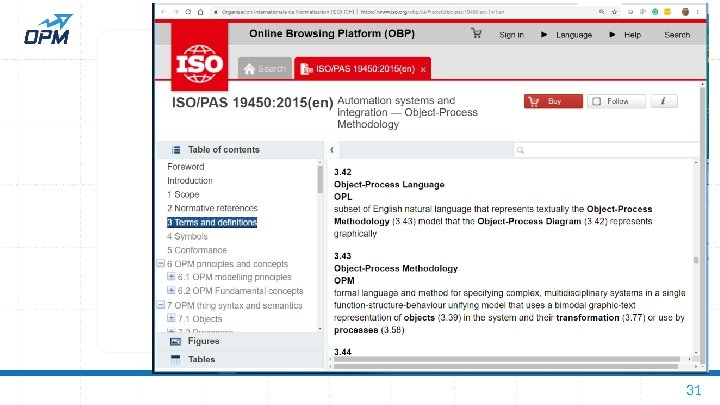Click the Search link in top bar
The width and height of the screenshot is (720, 405).
[677, 34]
